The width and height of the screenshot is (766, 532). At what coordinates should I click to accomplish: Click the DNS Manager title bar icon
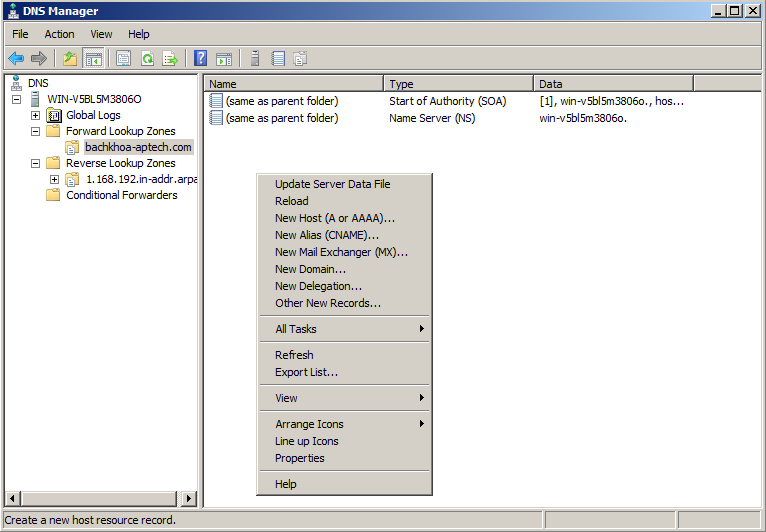(x=14, y=11)
